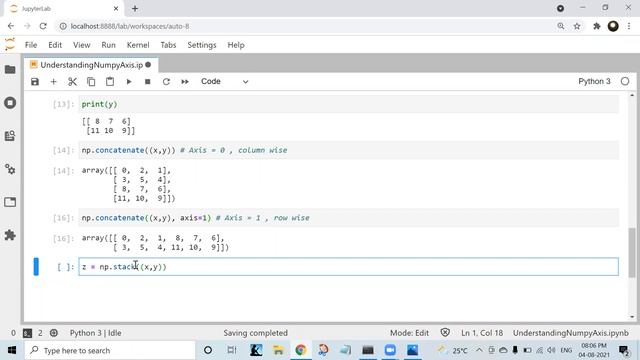
Task: Click Python 3 | Idle status text
Action: click(96, 333)
